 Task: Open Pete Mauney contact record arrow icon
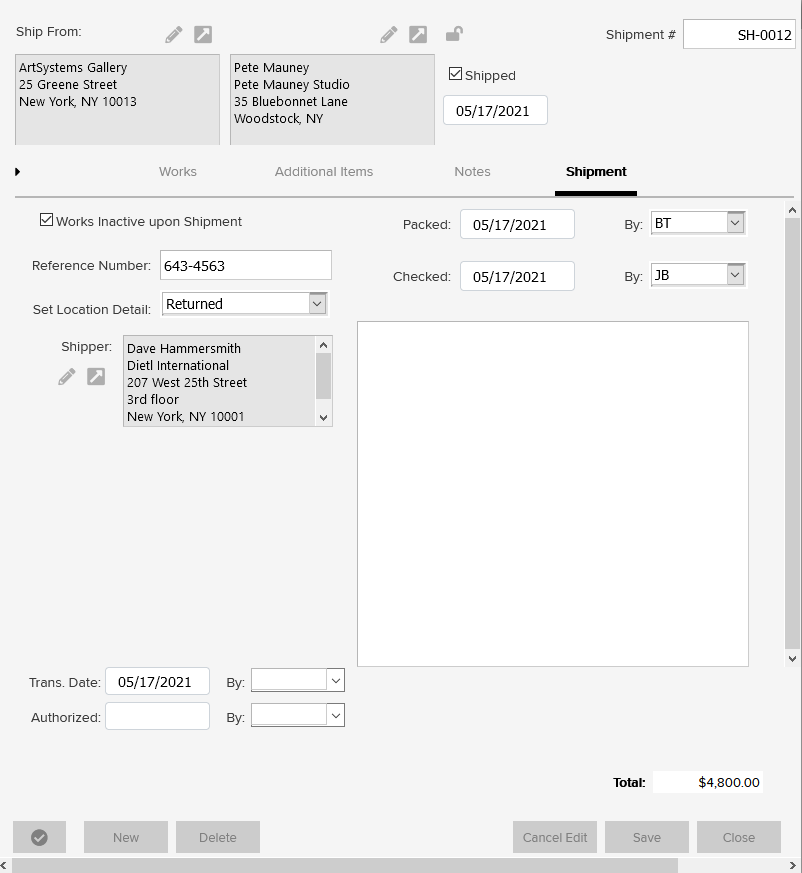click(418, 35)
